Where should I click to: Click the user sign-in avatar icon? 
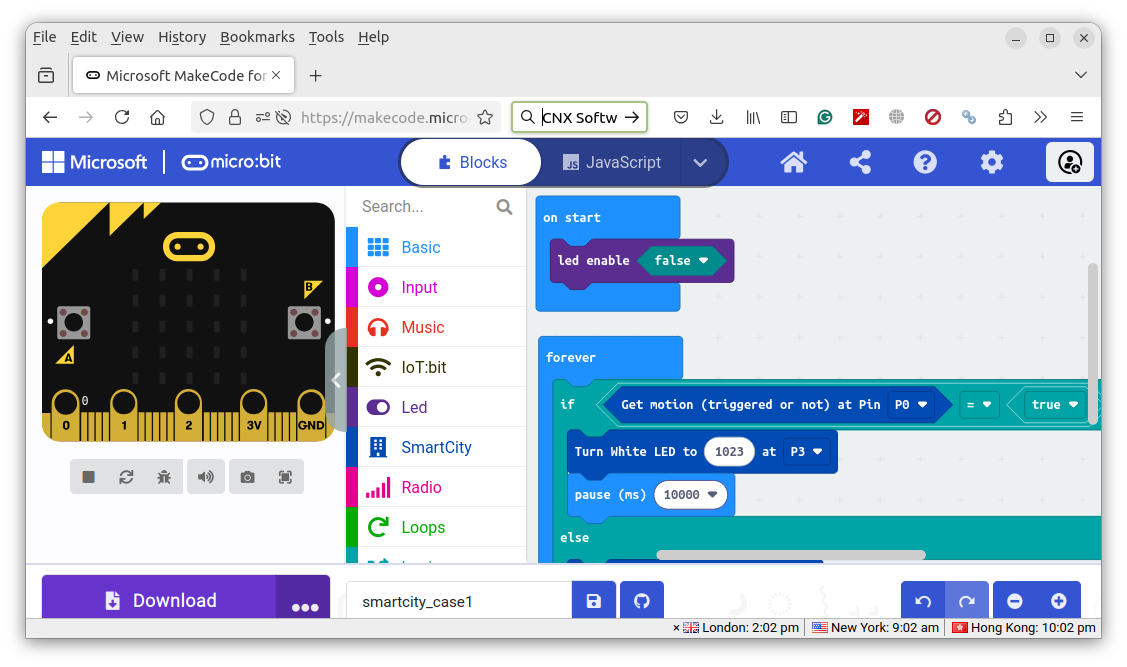point(1070,162)
